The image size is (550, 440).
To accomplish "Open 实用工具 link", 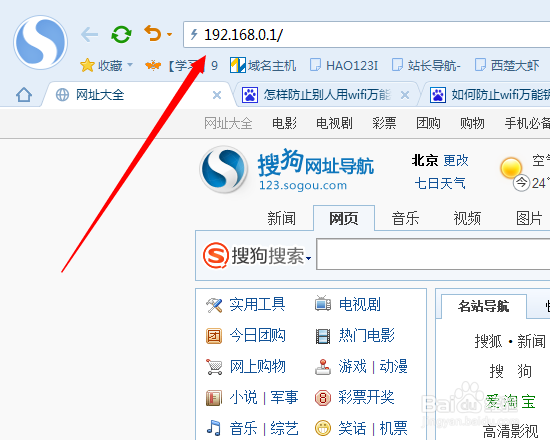I will (x=257, y=304).
